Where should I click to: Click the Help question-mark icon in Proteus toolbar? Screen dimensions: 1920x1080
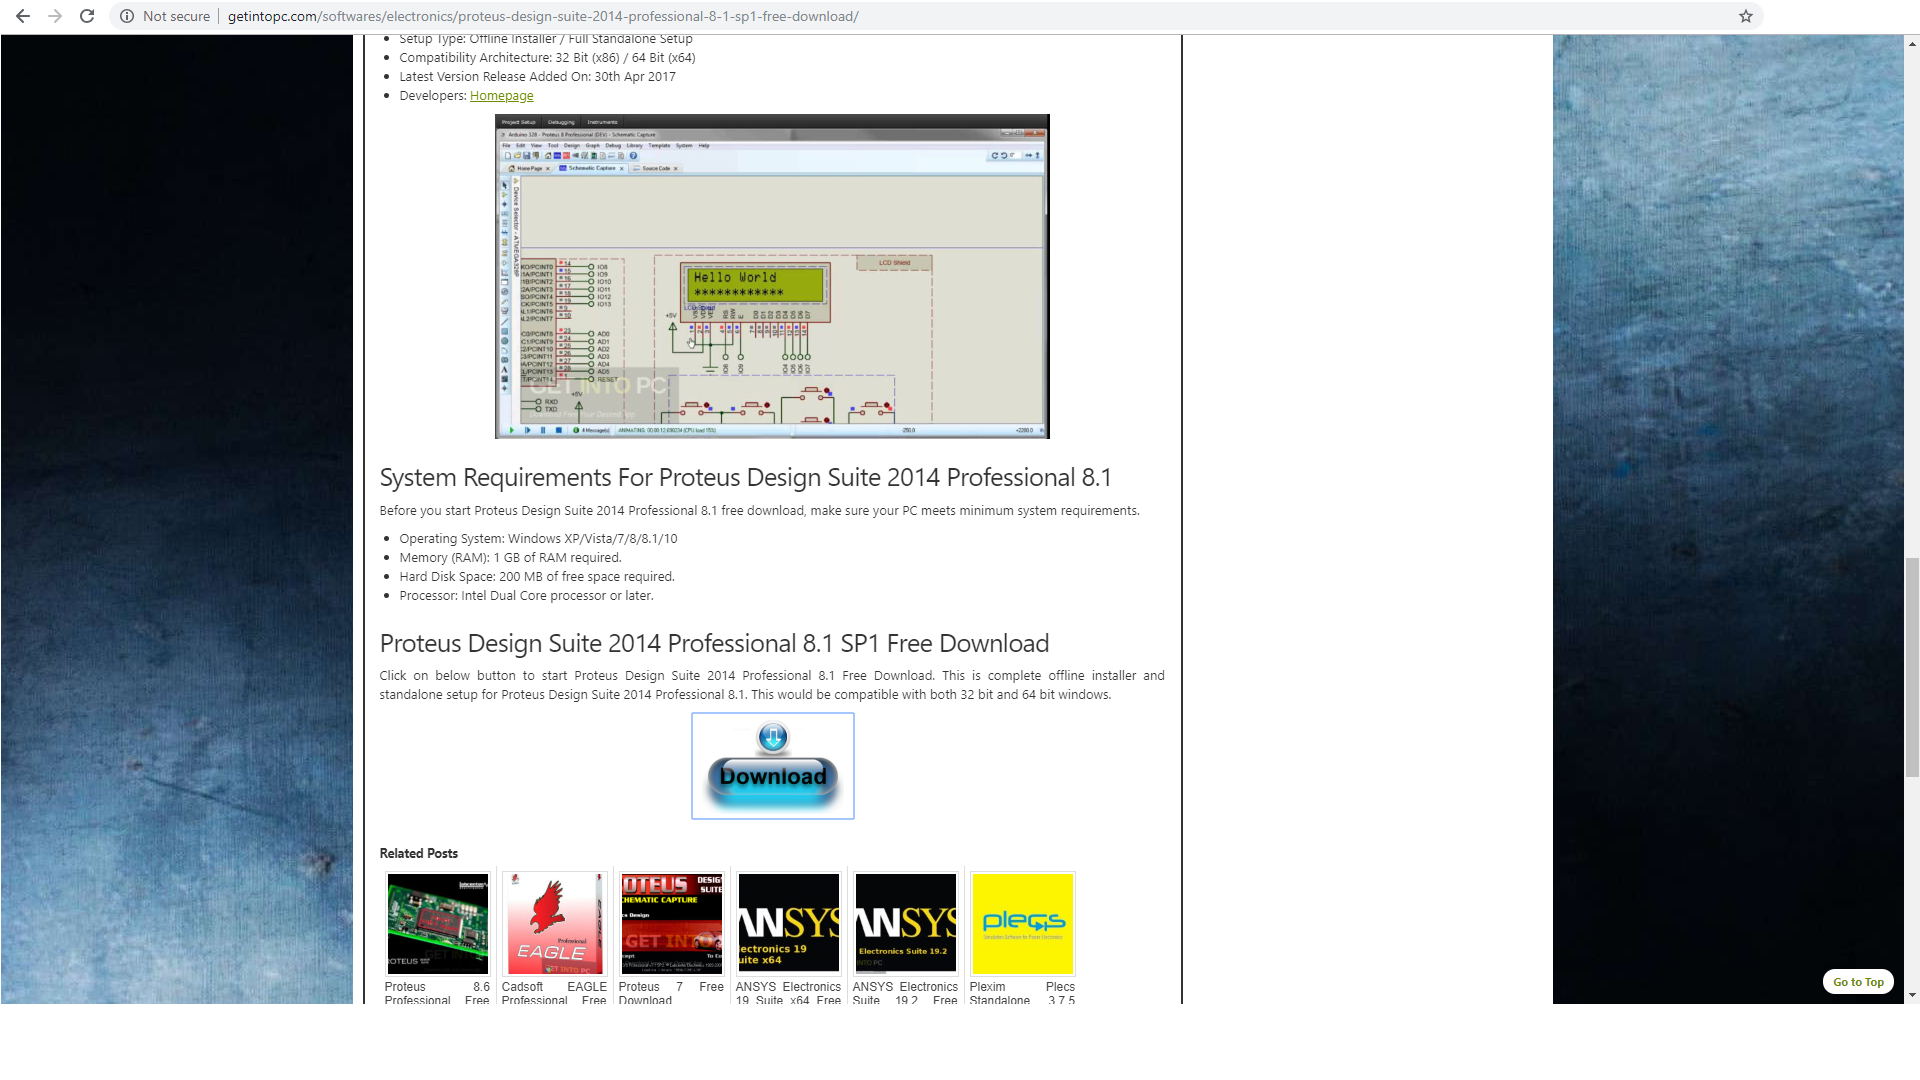click(632, 156)
